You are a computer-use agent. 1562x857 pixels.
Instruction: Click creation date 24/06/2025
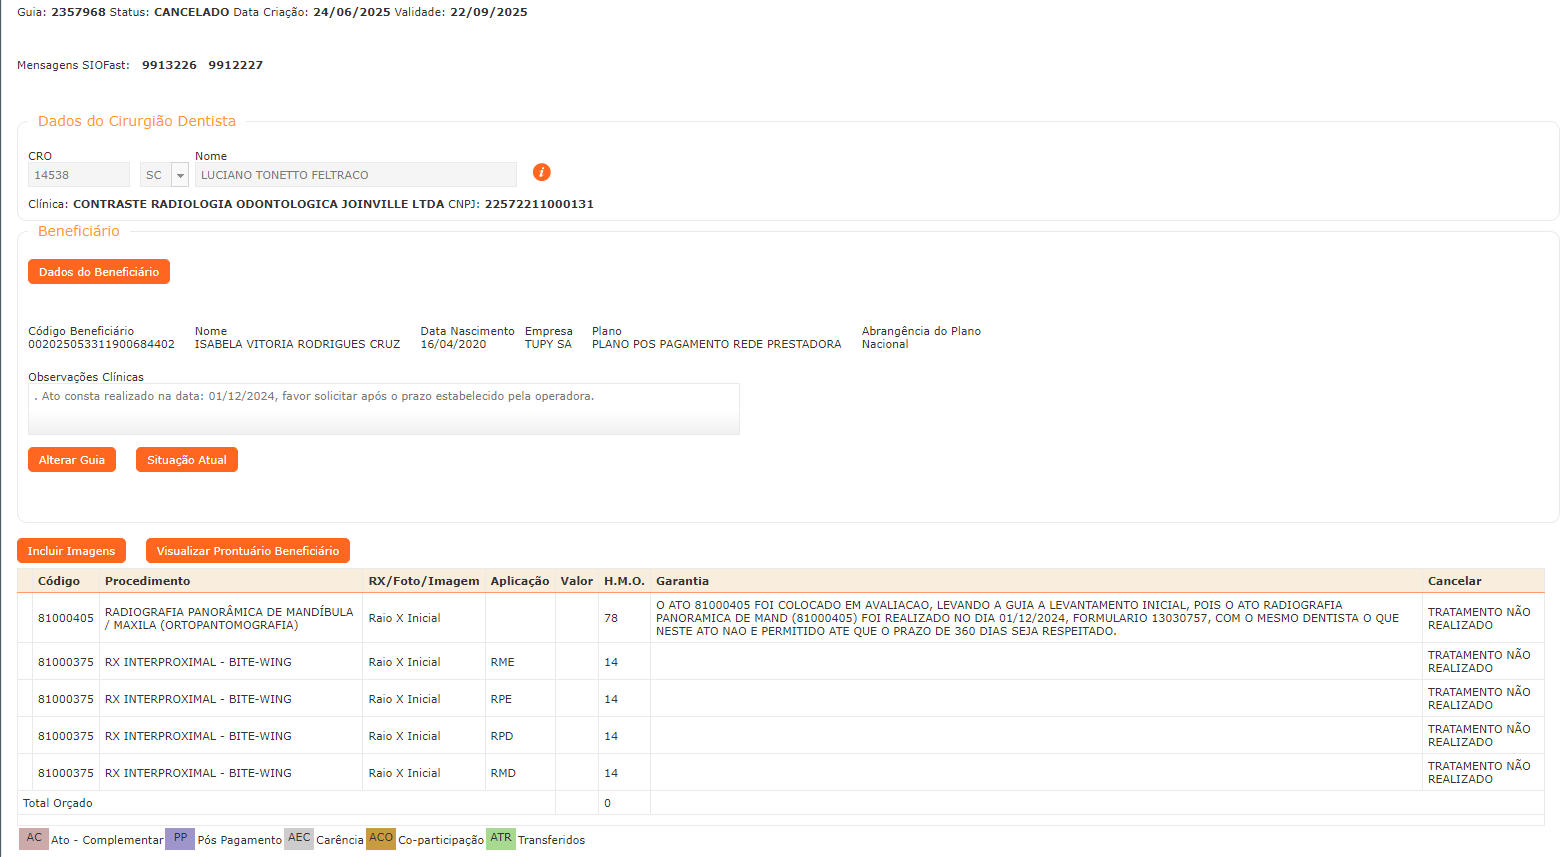point(352,12)
